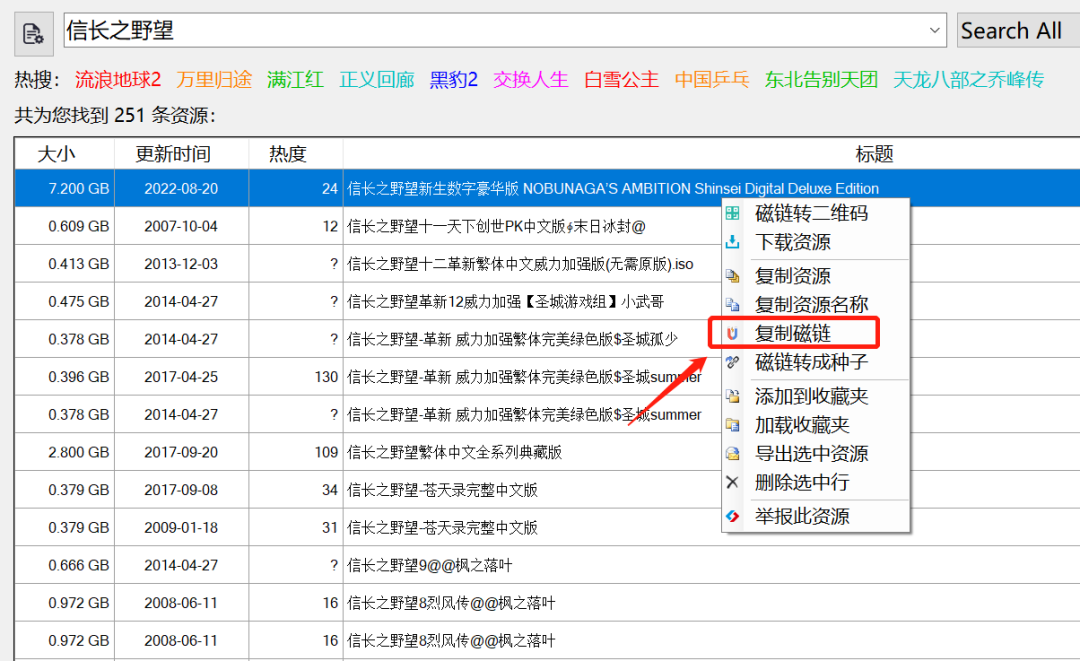Image resolution: width=1080 pixels, height=661 pixels.
Task: Click the download icon beside 下载资源
Action: pyautogui.click(x=732, y=242)
